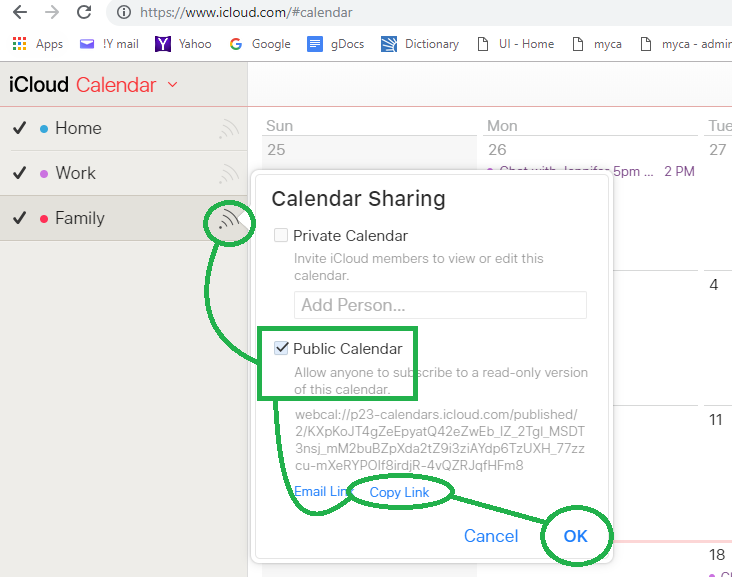Screen dimensions: 732x577
Task: Click the share icon next to Work calendar
Action: tap(229, 174)
